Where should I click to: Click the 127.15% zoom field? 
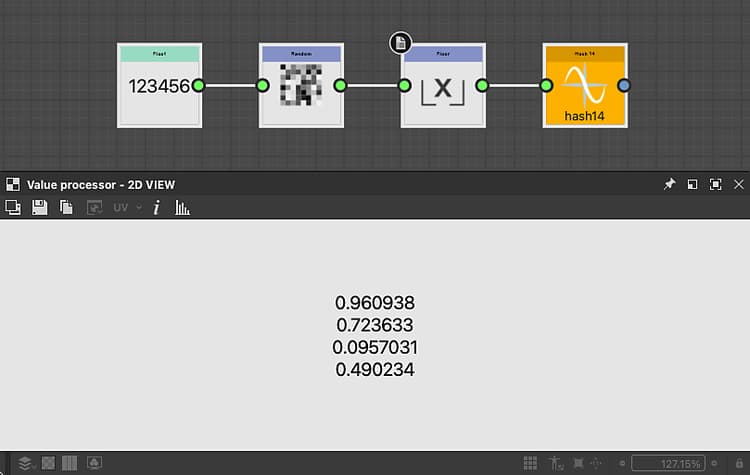[668, 463]
